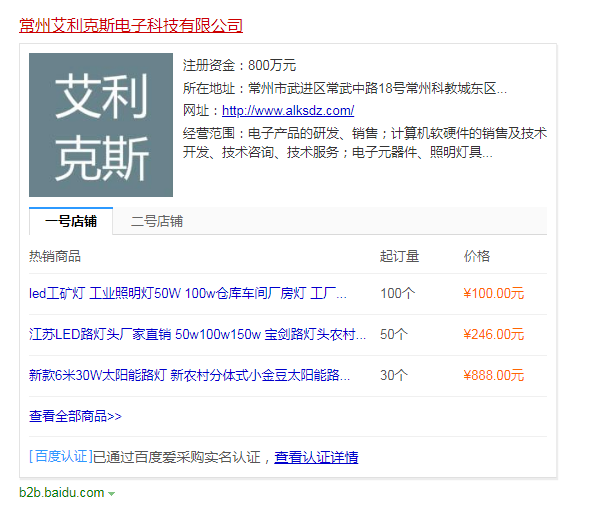Open the 查看认证详情 link

[316, 457]
